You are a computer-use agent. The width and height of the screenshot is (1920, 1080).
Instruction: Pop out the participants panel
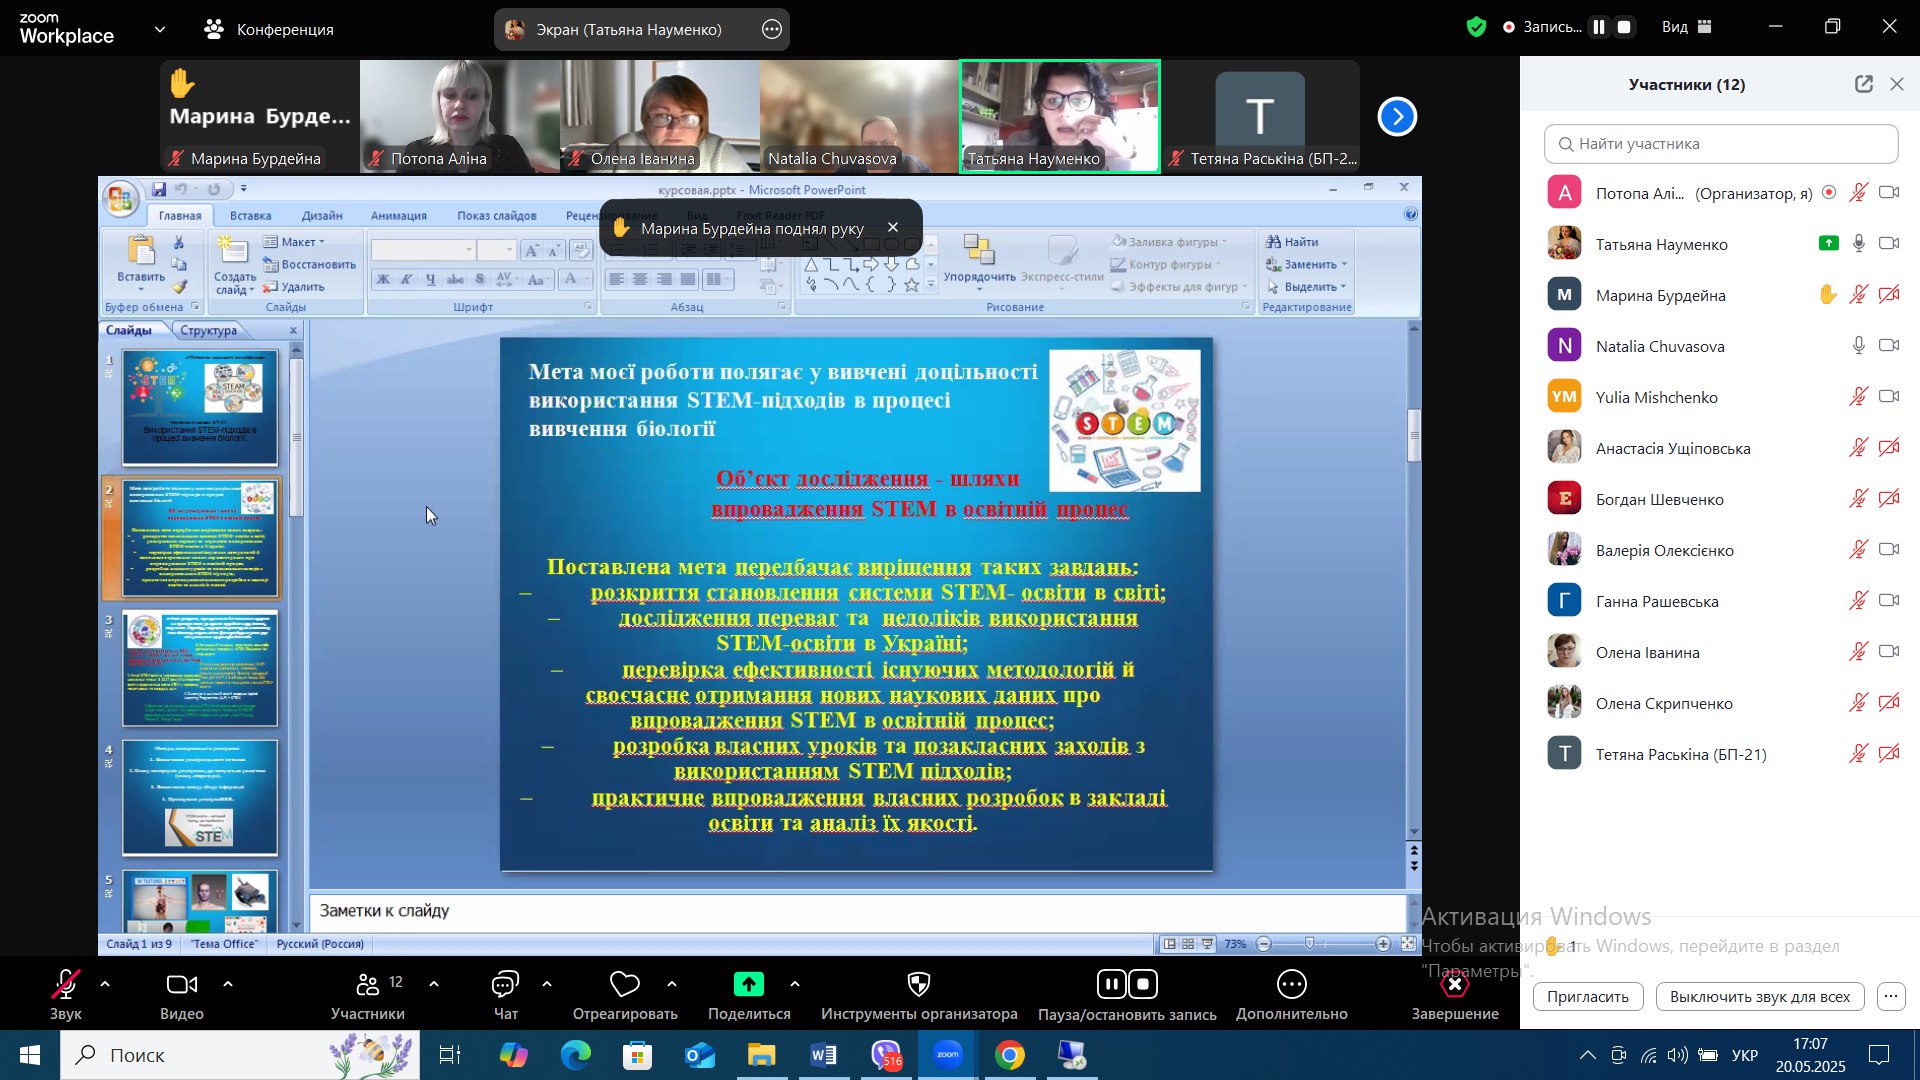pos(1863,85)
